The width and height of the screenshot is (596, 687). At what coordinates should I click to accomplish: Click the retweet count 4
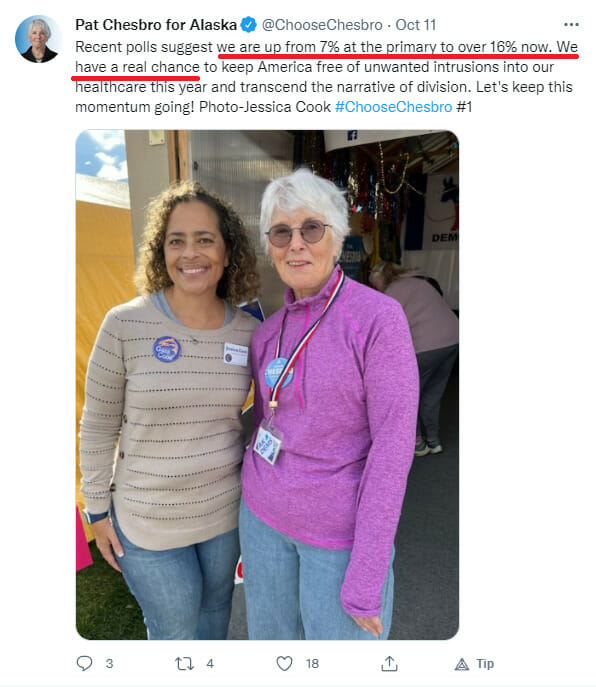(210, 664)
